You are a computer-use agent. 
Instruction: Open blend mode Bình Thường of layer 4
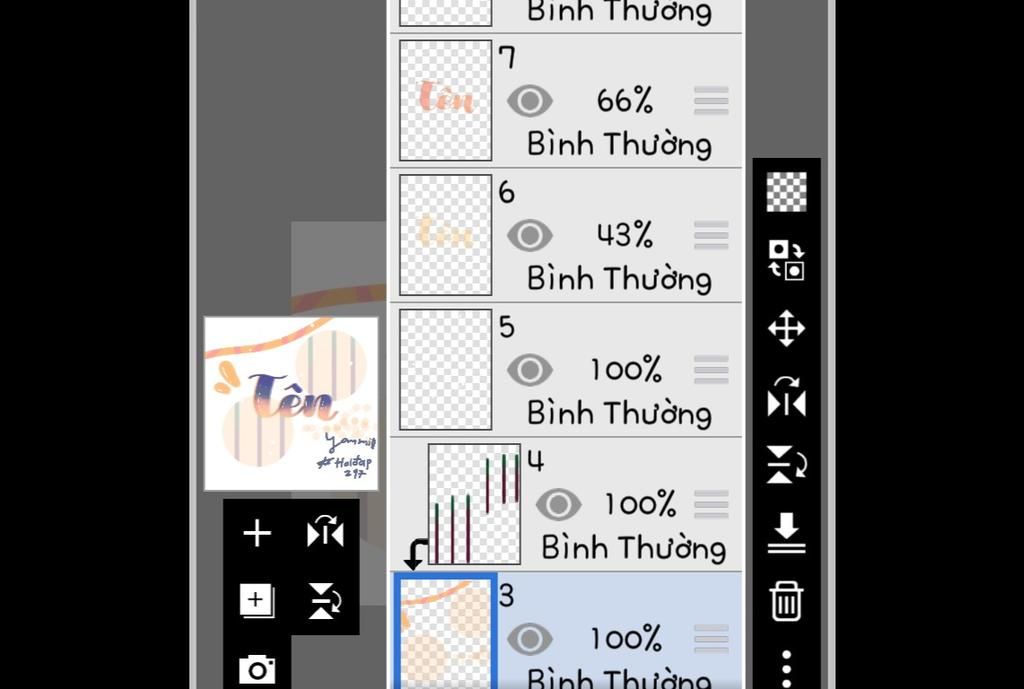pyautogui.click(x=633, y=548)
